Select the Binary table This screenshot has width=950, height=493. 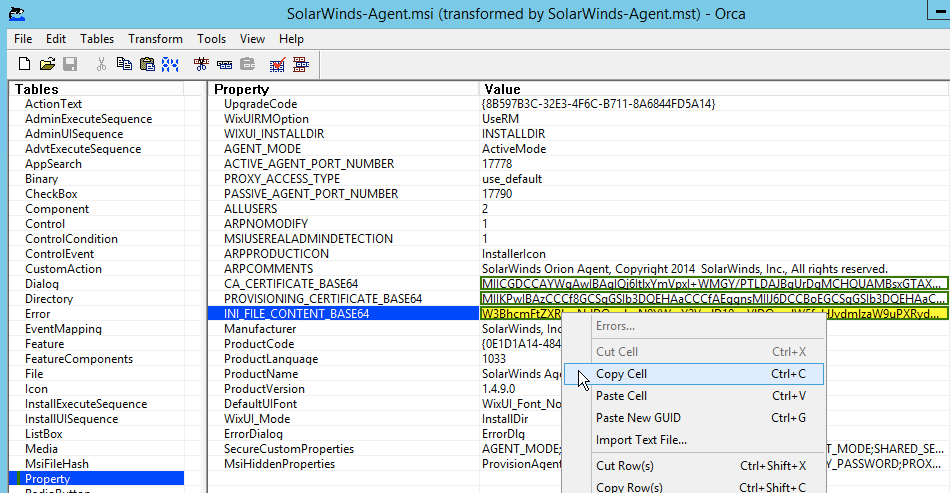tap(41, 179)
